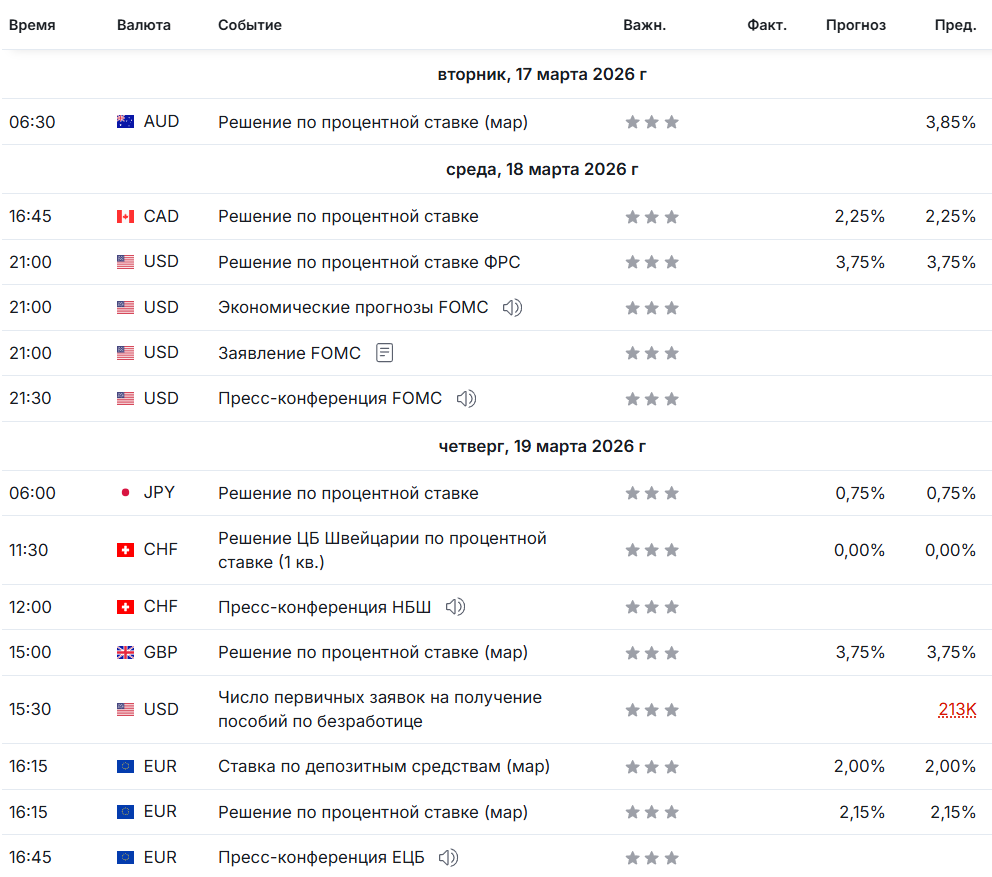
Task: Click speaker icon beside Пресс-конференция ЕЦБ
Action: tap(448, 858)
